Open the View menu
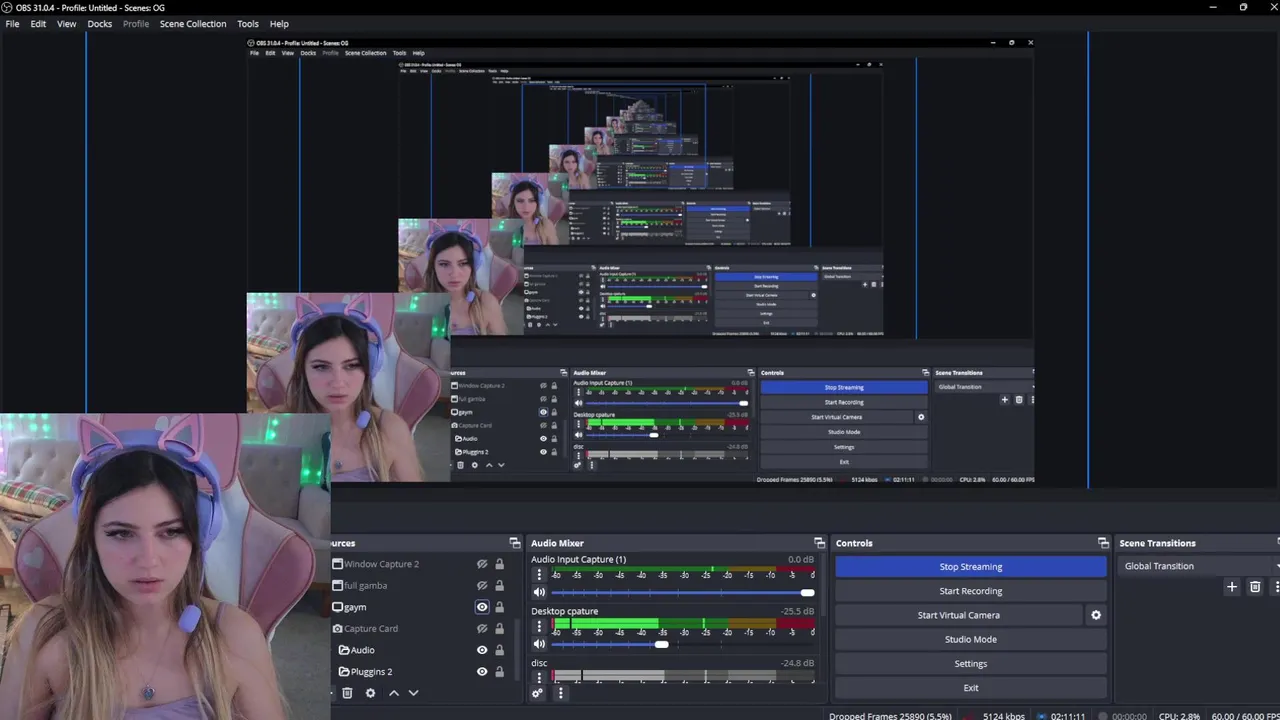 click(66, 24)
